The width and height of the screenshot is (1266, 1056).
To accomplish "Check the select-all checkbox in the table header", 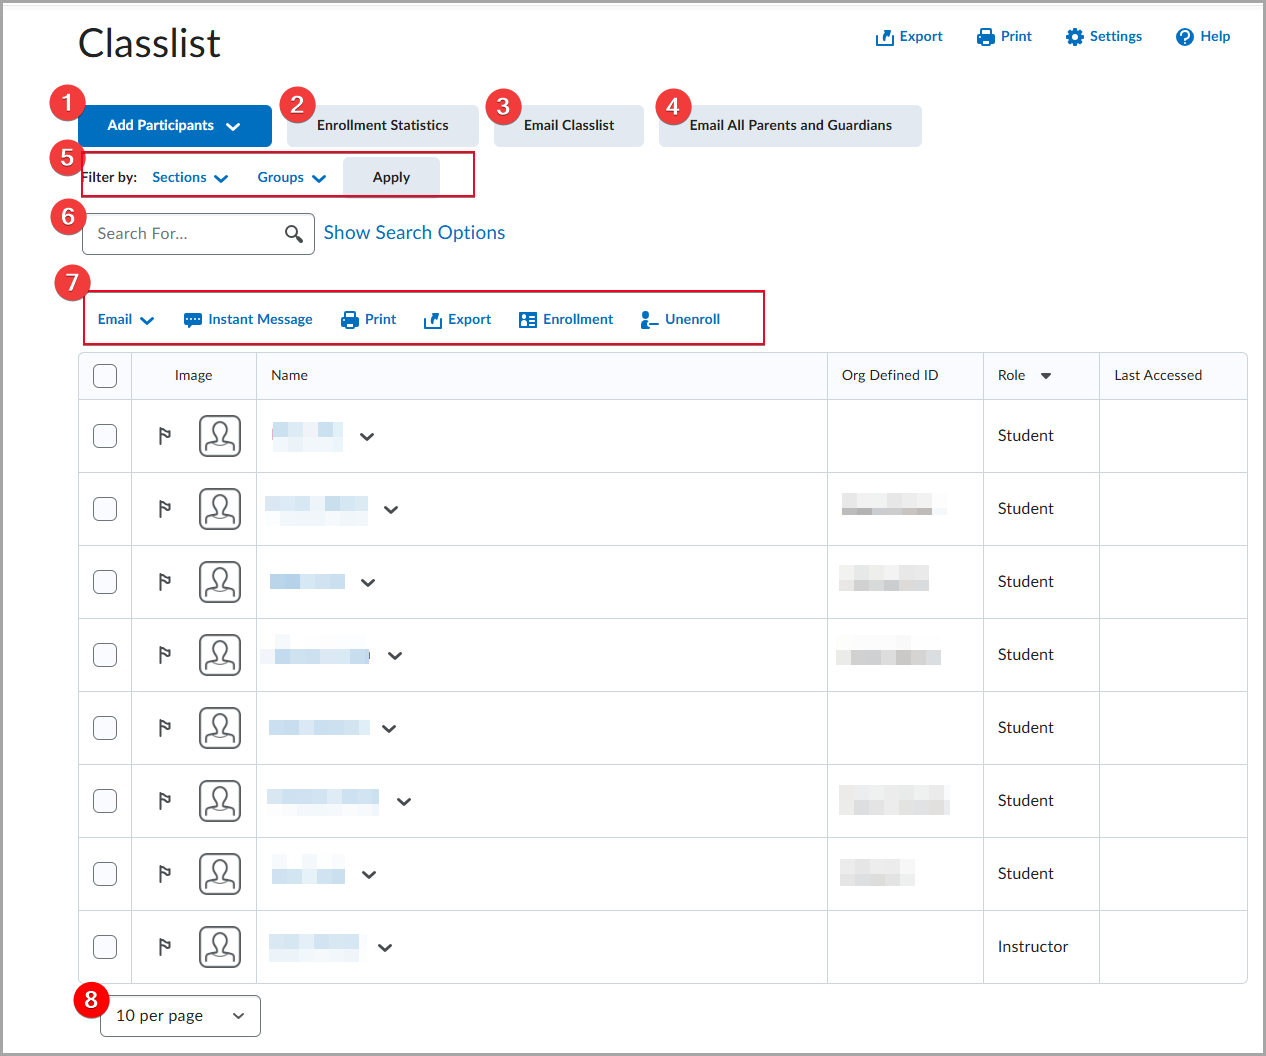I will coord(104,375).
